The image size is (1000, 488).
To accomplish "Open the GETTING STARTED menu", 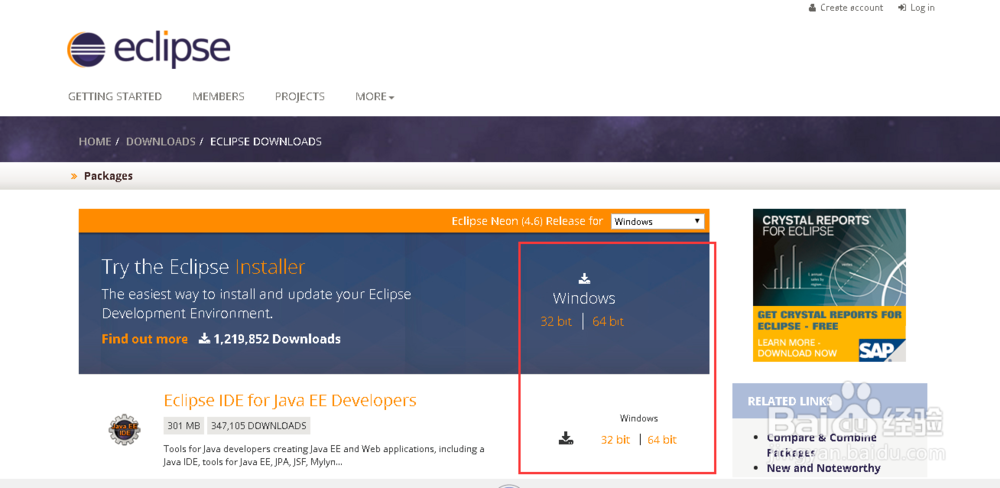I will tap(115, 96).
